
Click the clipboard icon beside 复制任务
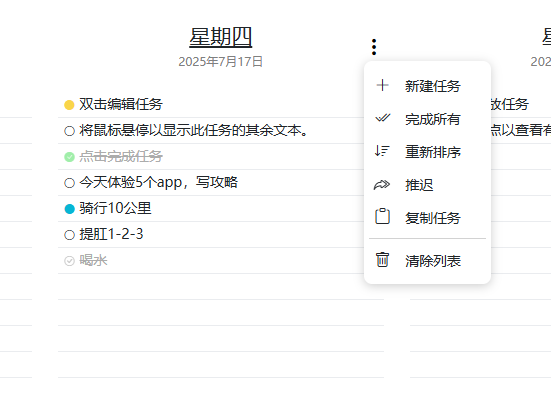(382, 216)
